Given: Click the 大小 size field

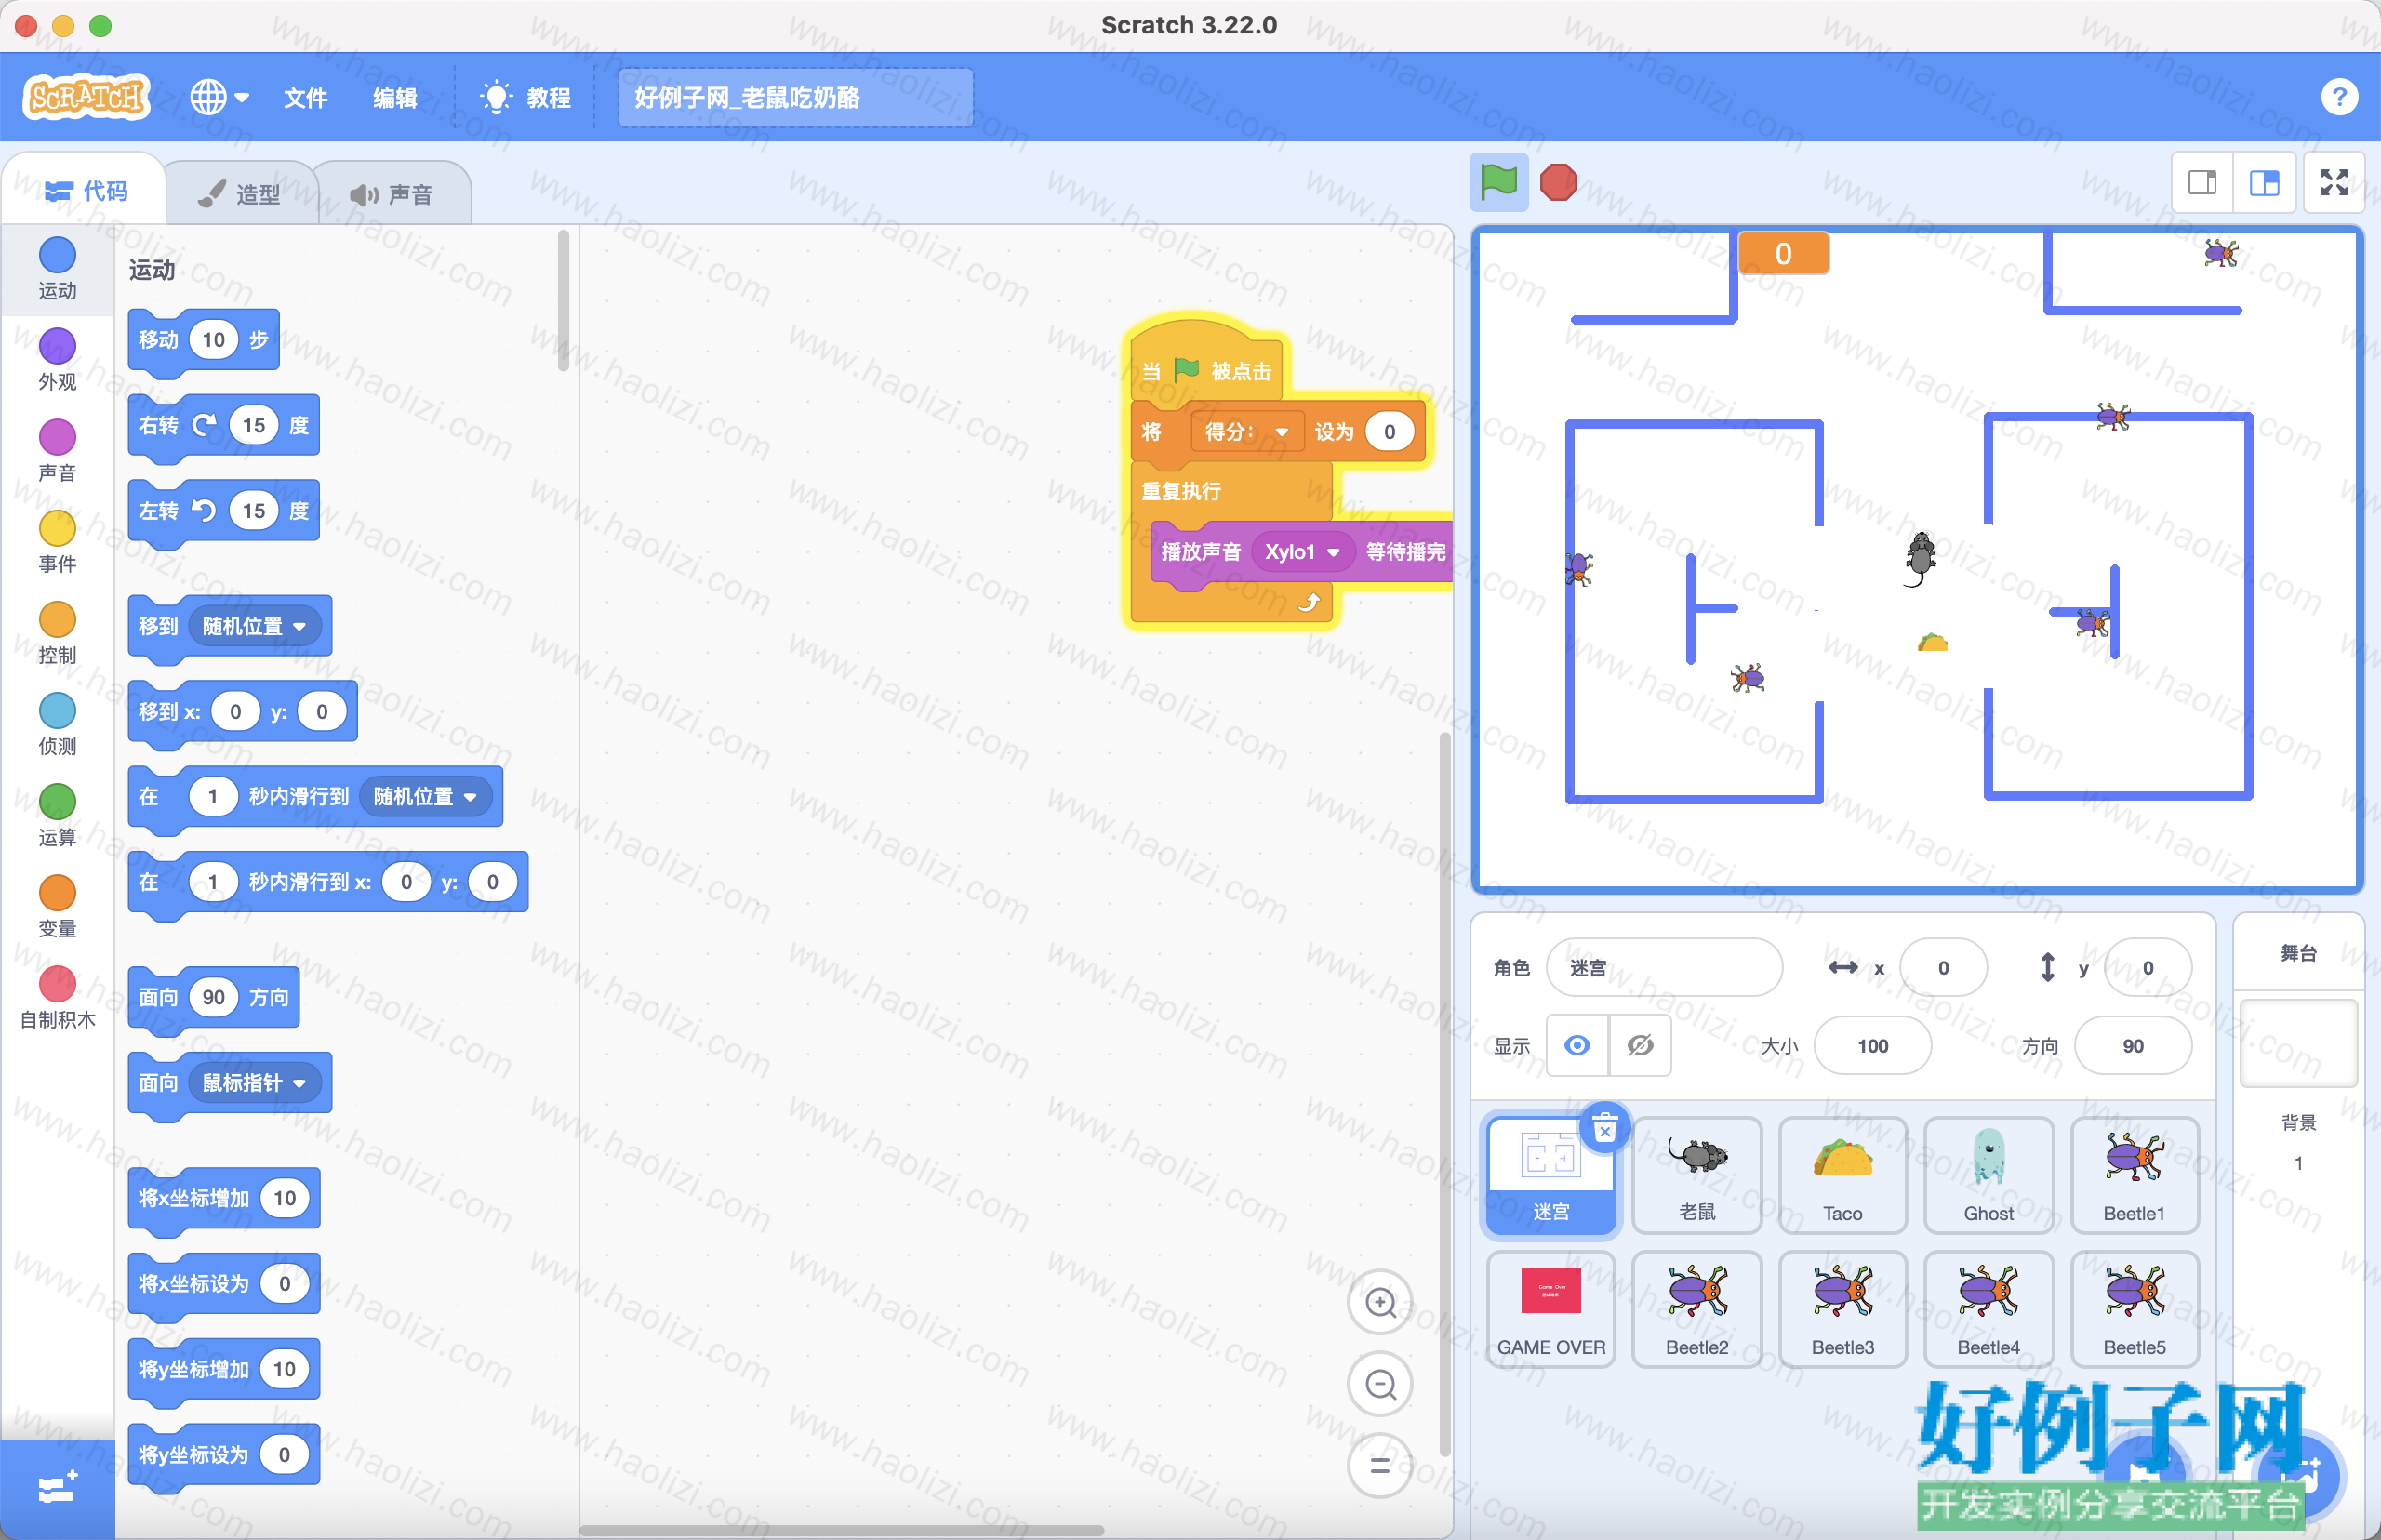Looking at the screenshot, I should pos(1872,1045).
